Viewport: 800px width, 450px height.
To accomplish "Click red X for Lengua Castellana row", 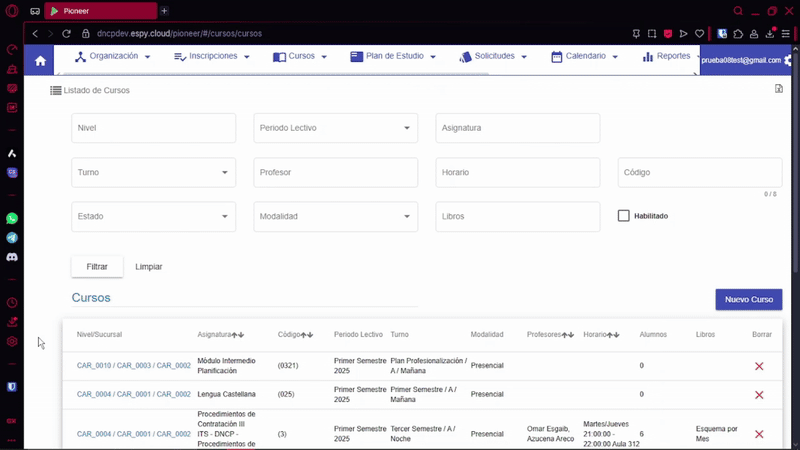I will [x=759, y=394].
